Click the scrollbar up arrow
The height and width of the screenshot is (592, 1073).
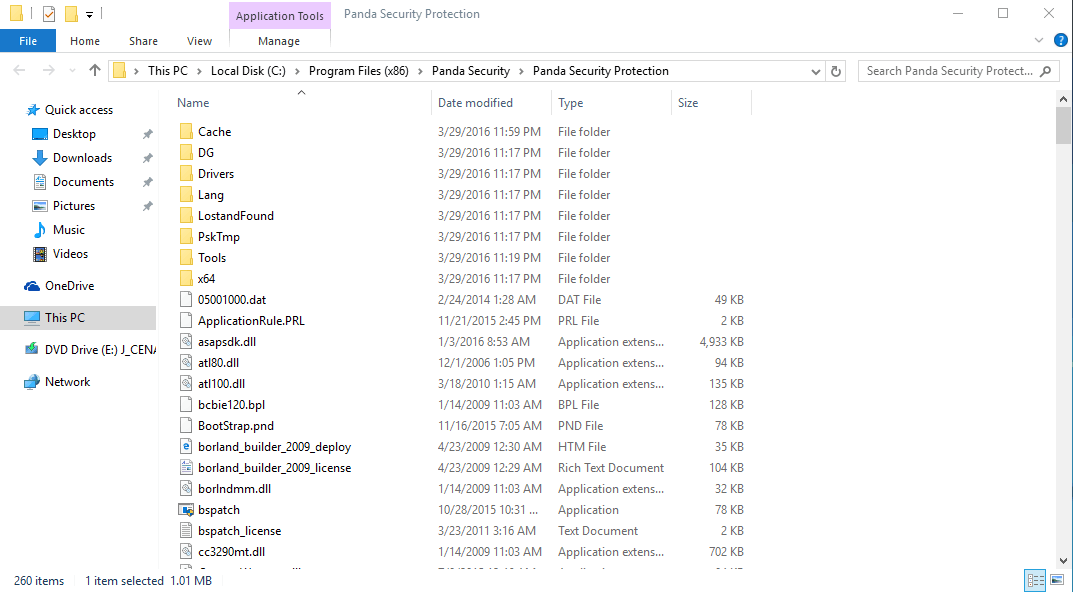[x=1063, y=99]
